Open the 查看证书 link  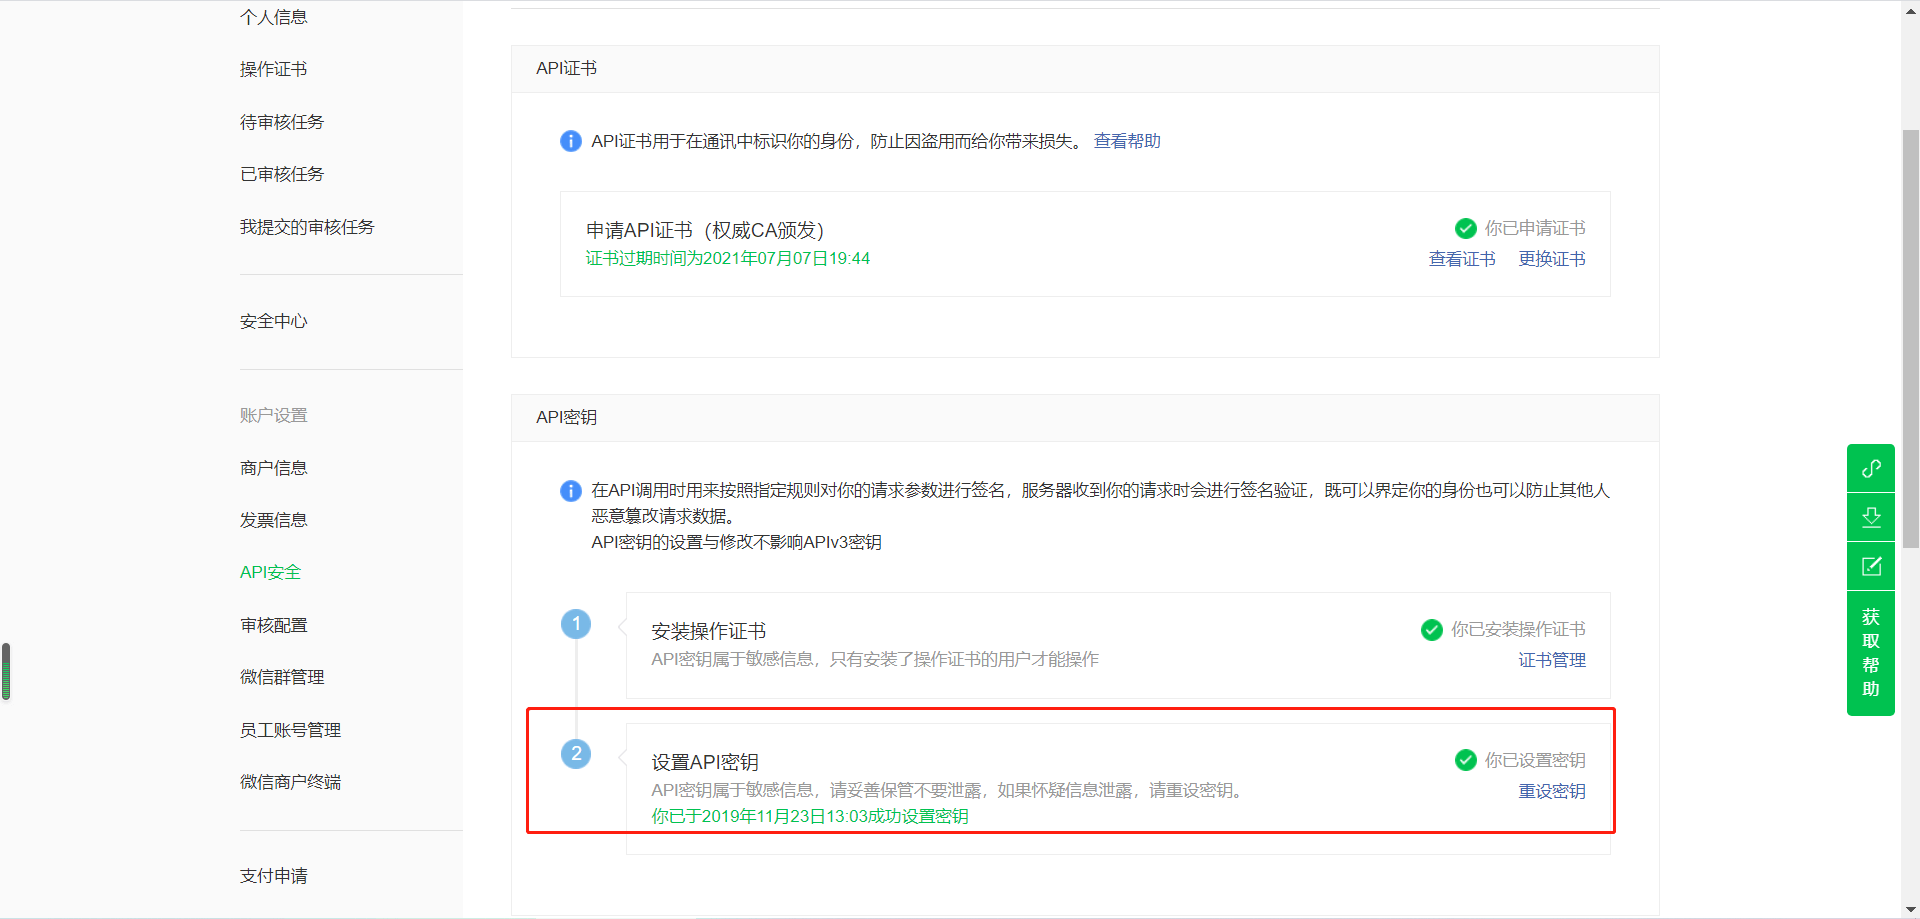coord(1462,259)
